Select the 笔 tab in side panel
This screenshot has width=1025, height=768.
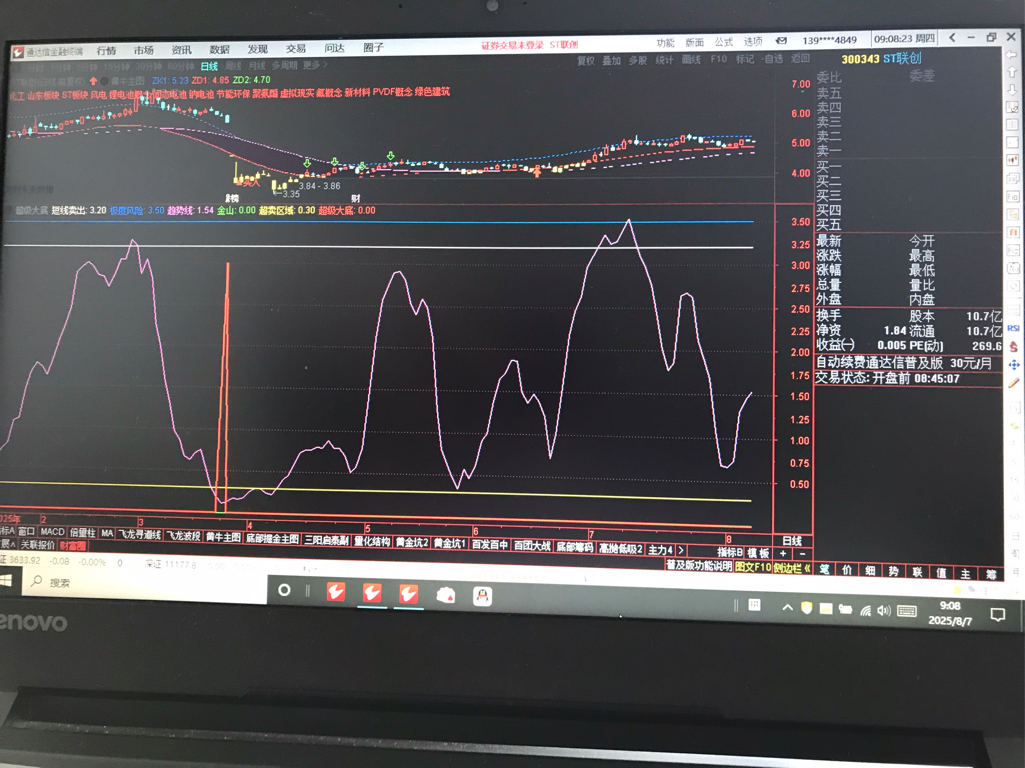coord(825,569)
